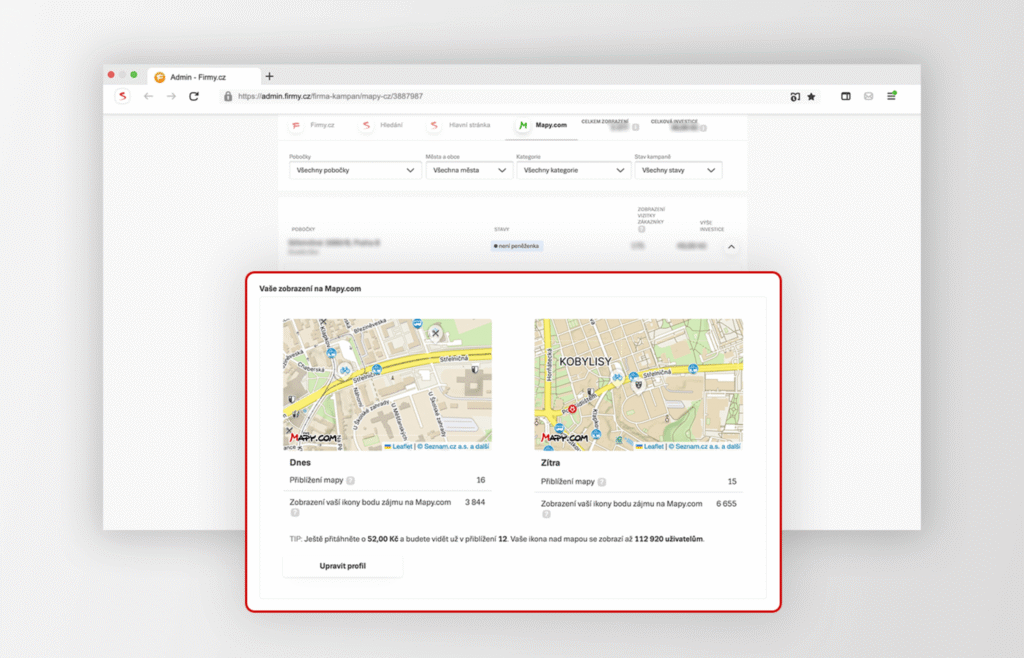The width and height of the screenshot is (1024, 658).
Task: Select the Mapy.com campaign tab
Action: [x=542, y=125]
